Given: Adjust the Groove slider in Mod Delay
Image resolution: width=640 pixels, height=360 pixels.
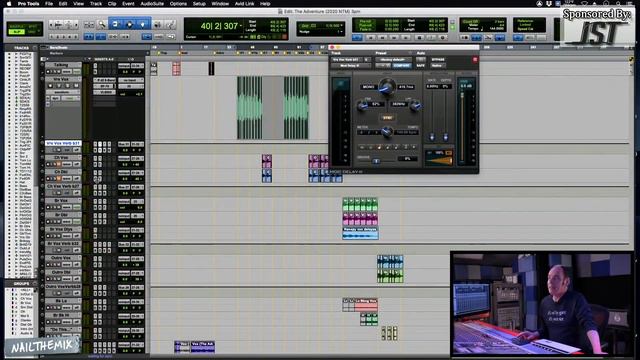Looking at the screenshot, I should (376, 161).
